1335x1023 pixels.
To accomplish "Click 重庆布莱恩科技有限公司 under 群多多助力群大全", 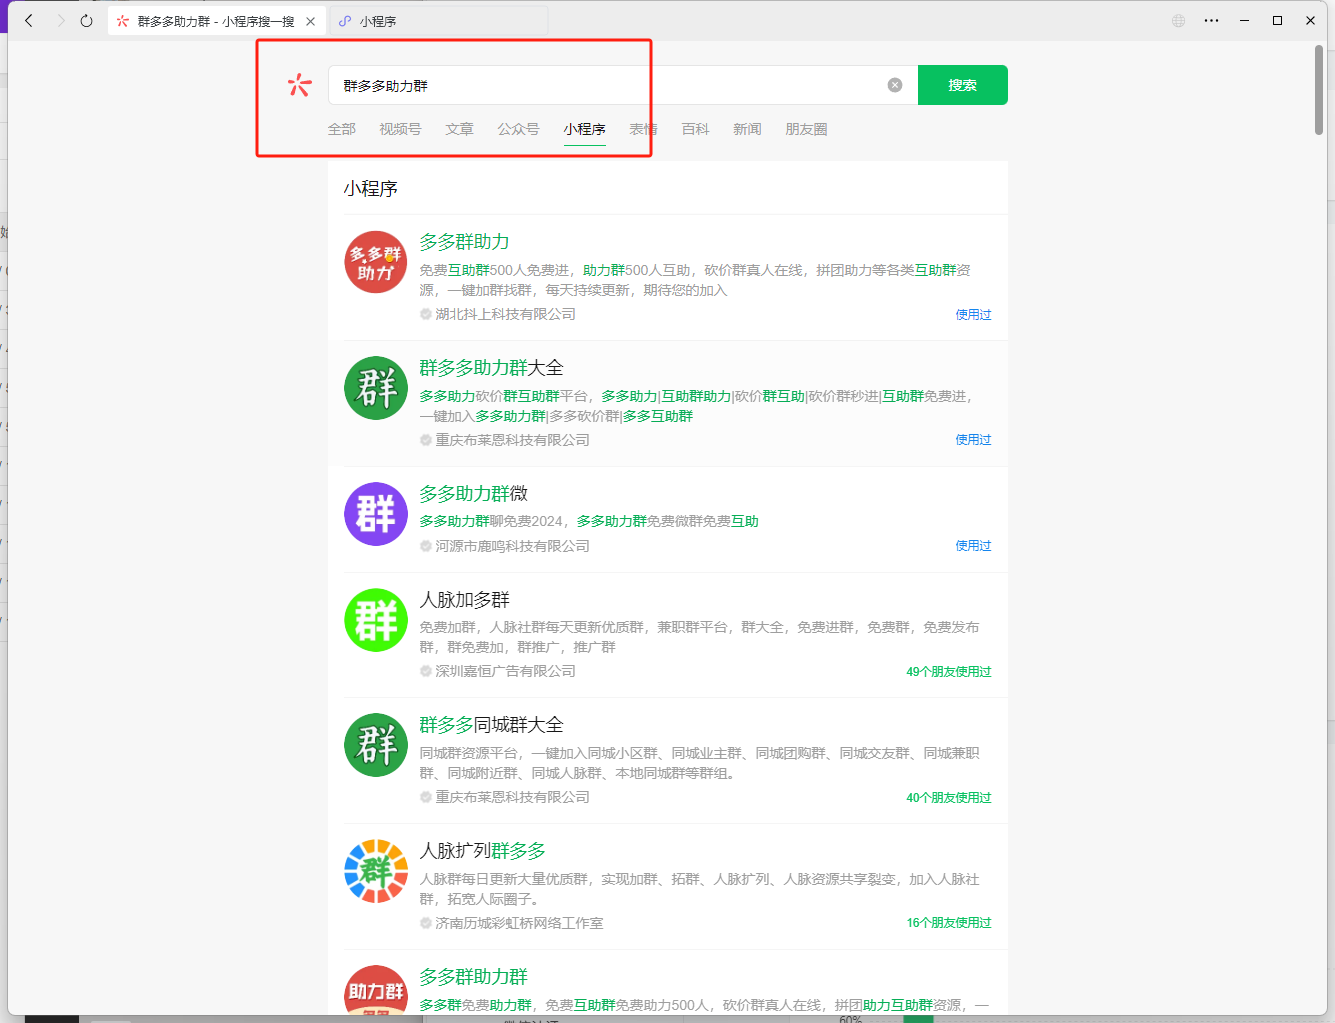I will coord(512,440).
